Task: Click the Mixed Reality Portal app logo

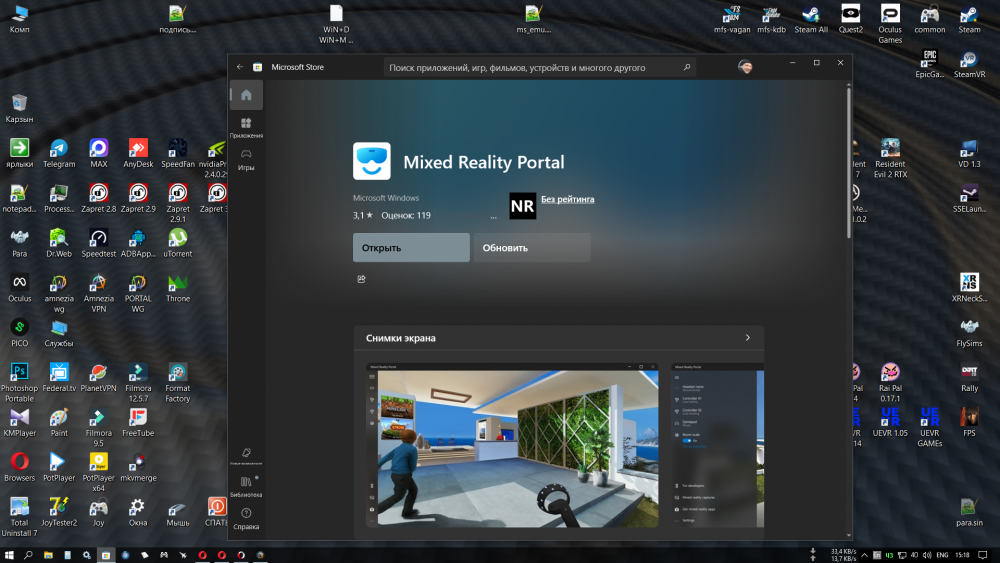Action: [372, 161]
